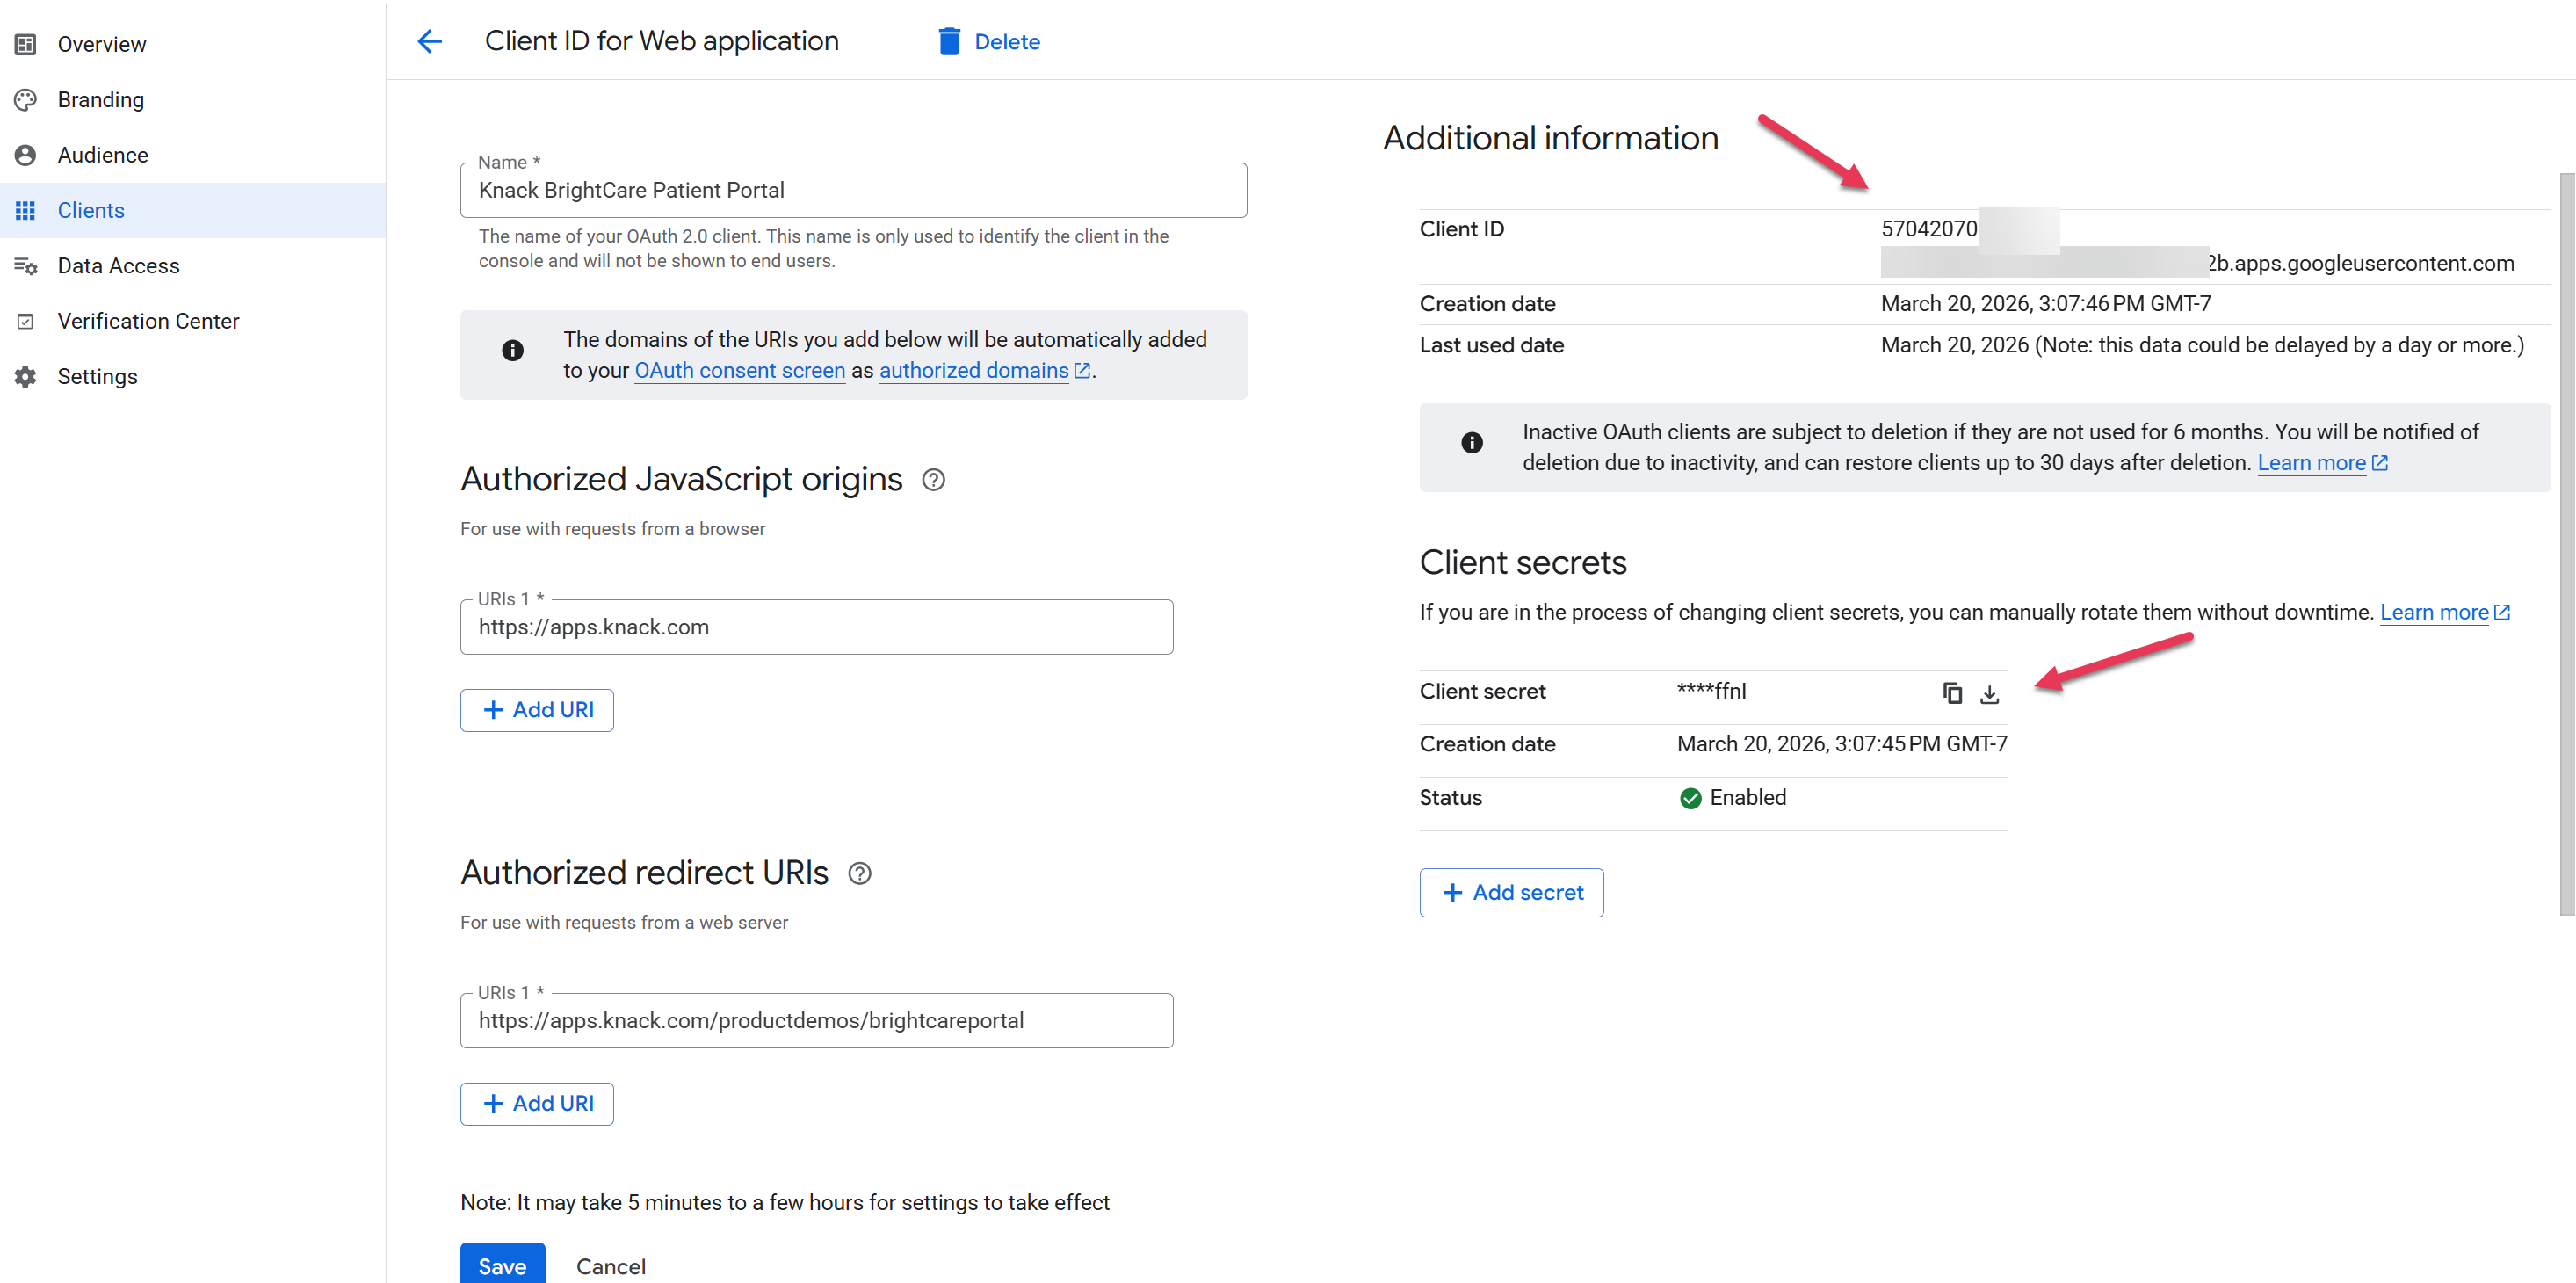This screenshot has width=2576, height=1283.
Task: Select Data Access in sidebar
Action: [118, 265]
